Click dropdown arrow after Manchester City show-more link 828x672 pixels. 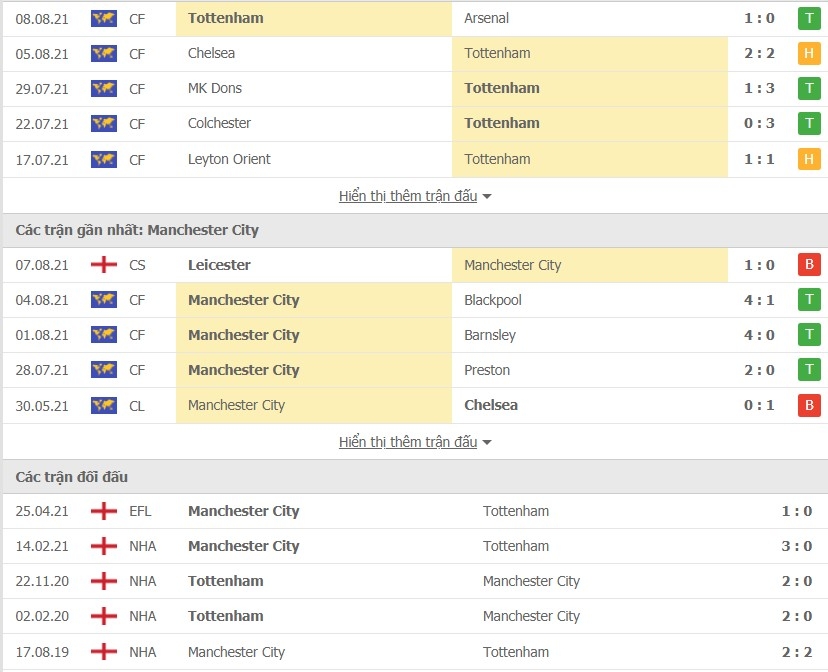click(487, 442)
